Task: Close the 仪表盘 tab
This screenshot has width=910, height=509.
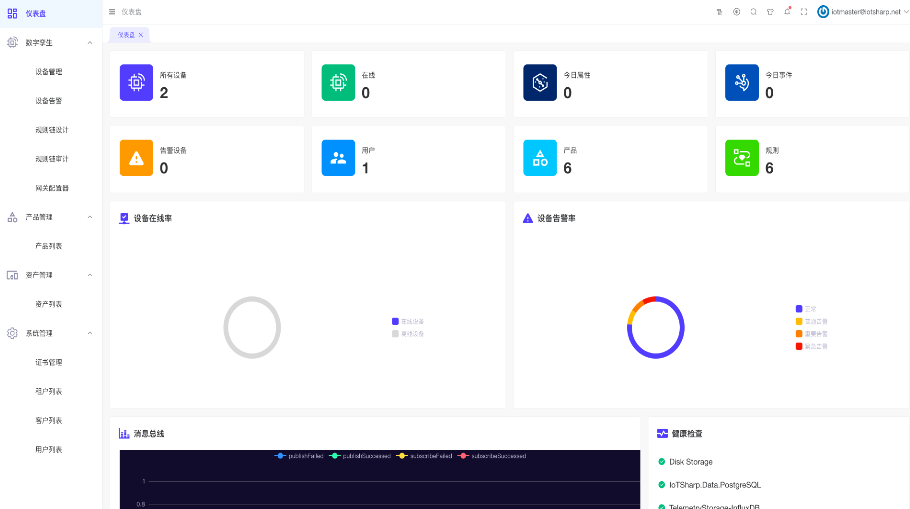Action: tap(140, 35)
